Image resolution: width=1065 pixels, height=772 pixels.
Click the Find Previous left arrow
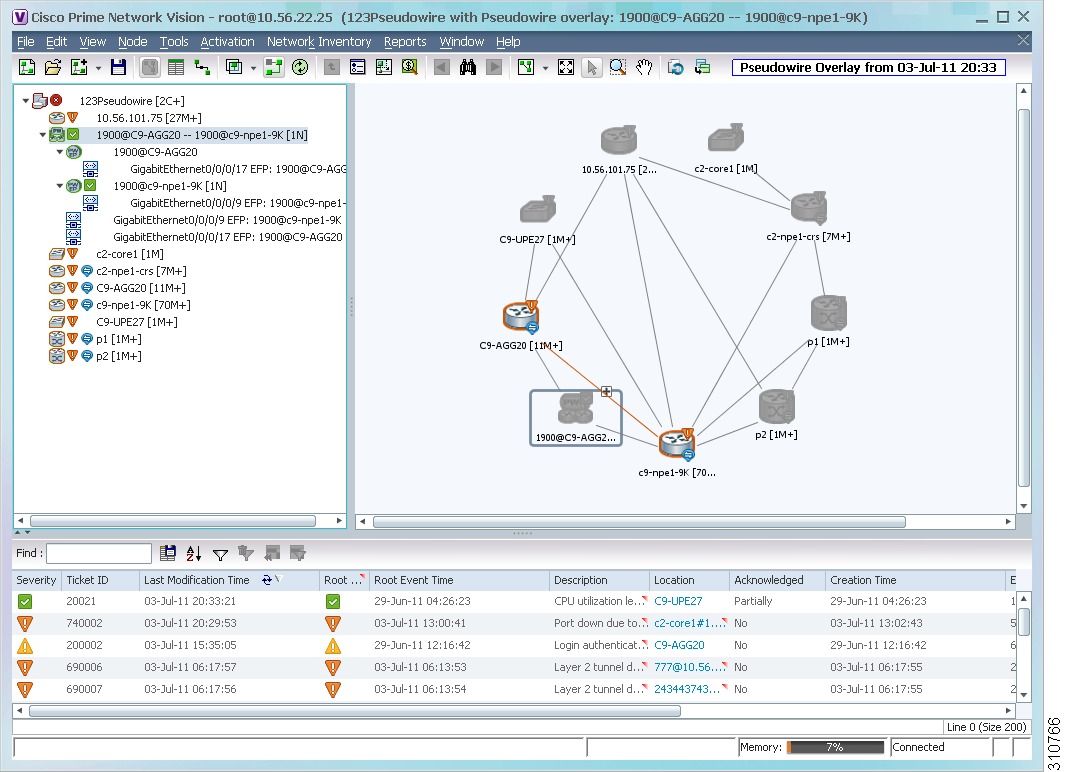(x=441, y=67)
